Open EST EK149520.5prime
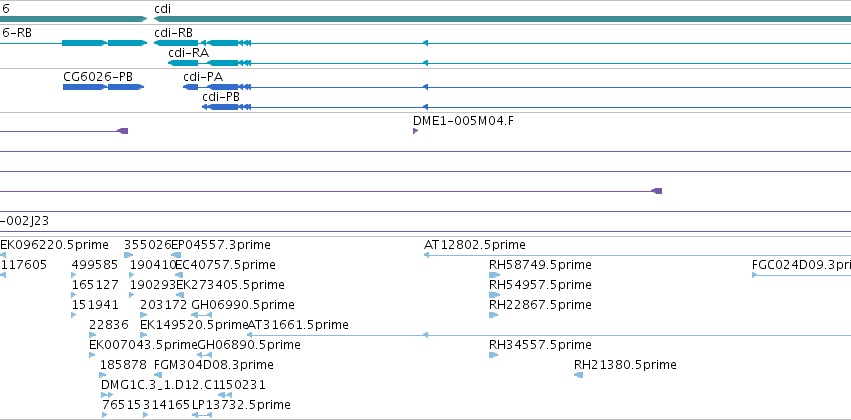This screenshot has height=420, width=851. (x=194, y=324)
